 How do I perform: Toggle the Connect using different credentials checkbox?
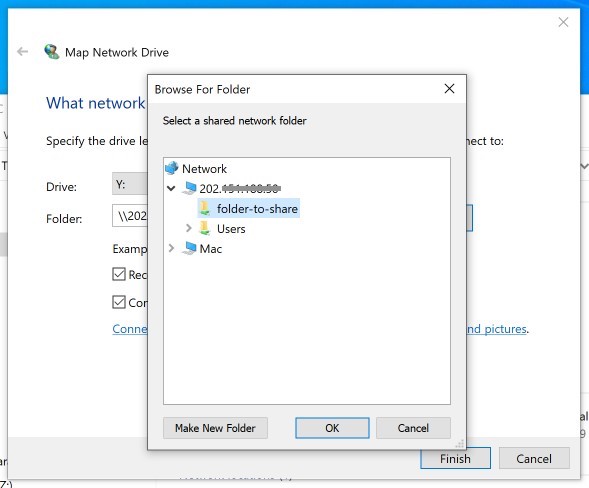tap(119, 302)
